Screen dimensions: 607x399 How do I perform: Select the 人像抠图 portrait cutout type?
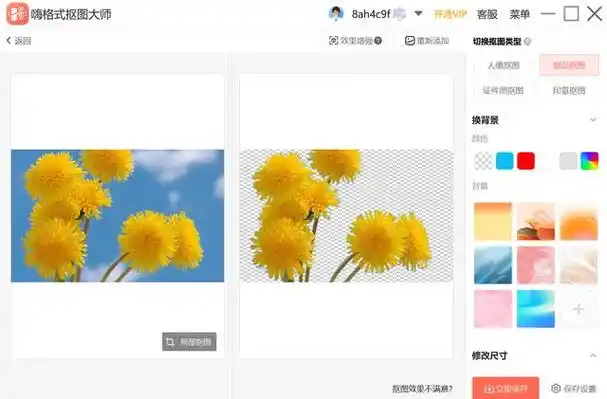[x=503, y=65]
